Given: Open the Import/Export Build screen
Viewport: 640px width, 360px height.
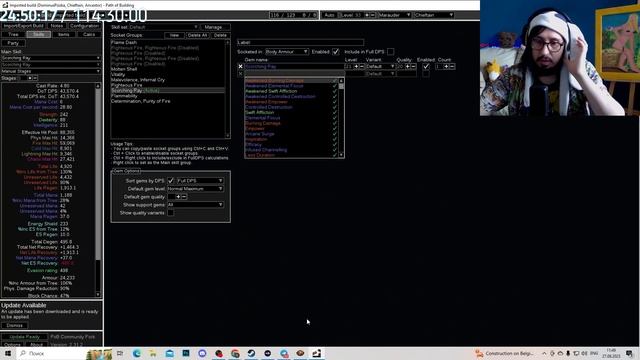Looking at the screenshot, I should (23, 26).
